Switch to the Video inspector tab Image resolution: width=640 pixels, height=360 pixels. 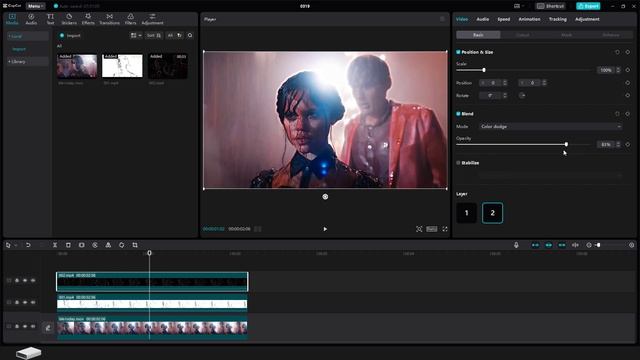click(462, 19)
